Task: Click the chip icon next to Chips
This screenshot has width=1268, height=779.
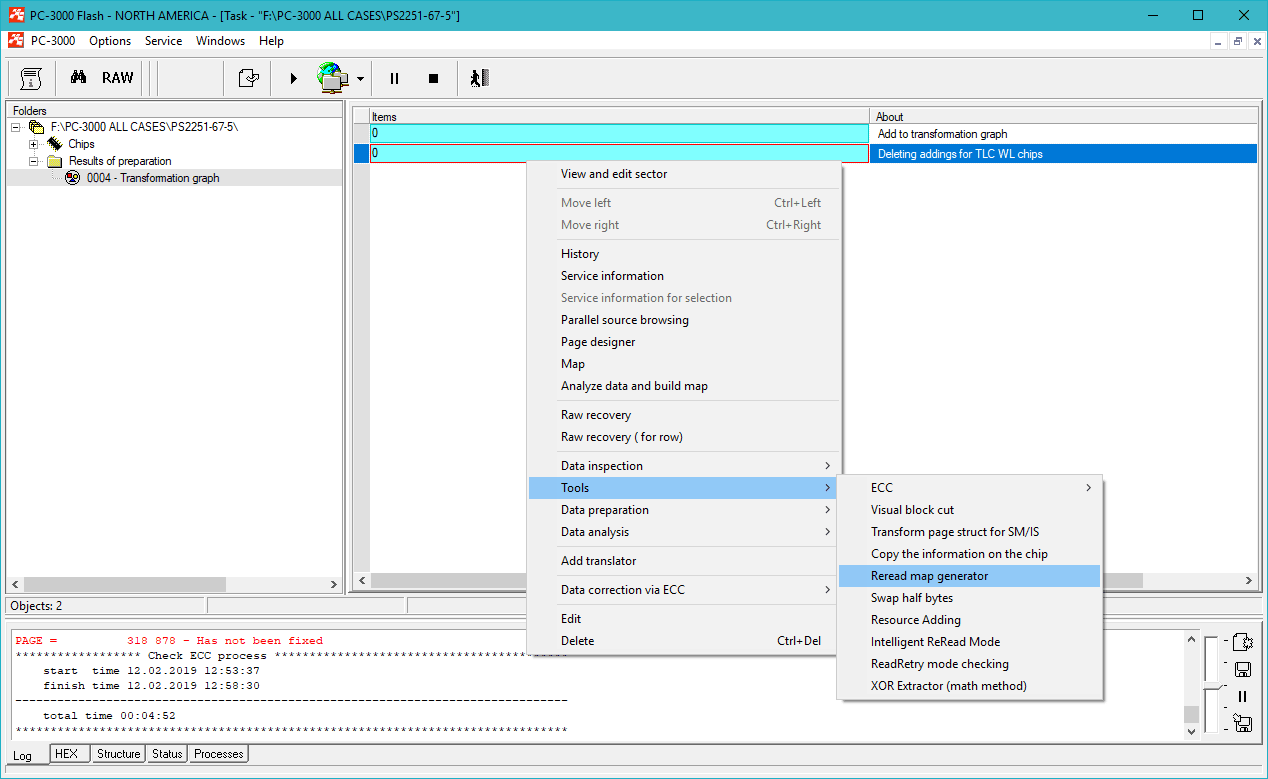Action: point(54,144)
